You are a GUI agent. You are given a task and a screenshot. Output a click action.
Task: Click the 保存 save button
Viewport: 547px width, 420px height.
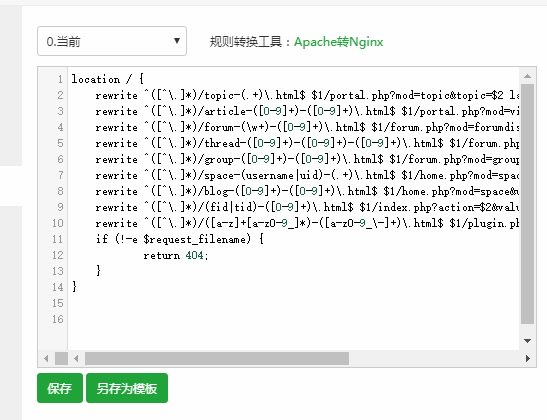point(60,388)
